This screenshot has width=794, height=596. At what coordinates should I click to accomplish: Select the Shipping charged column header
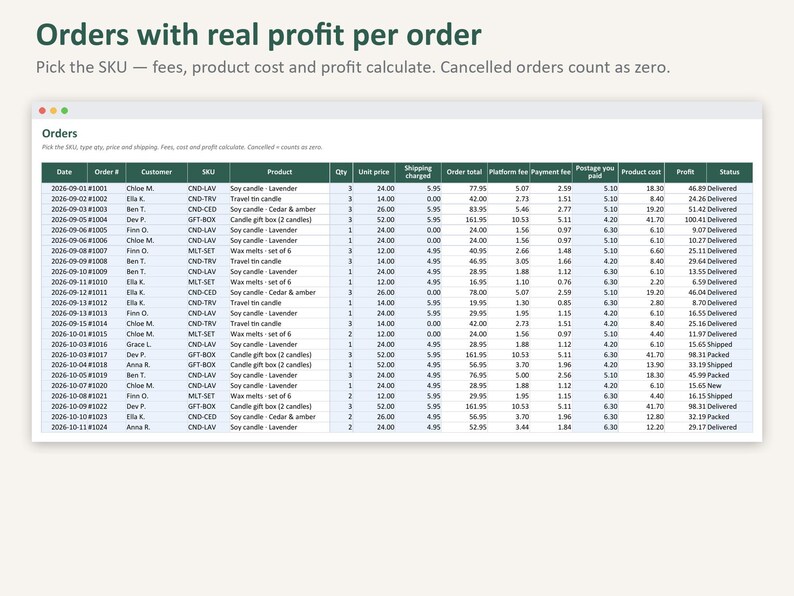click(x=418, y=172)
